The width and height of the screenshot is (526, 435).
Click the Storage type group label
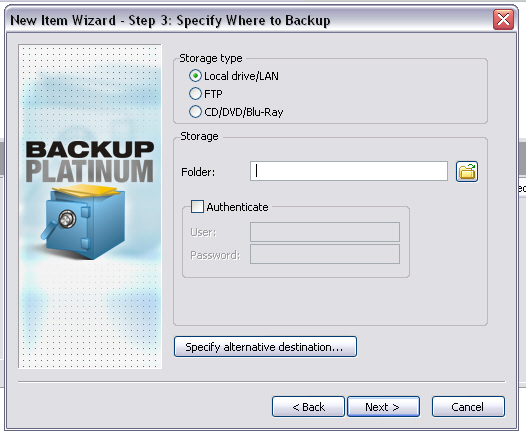tap(211, 58)
